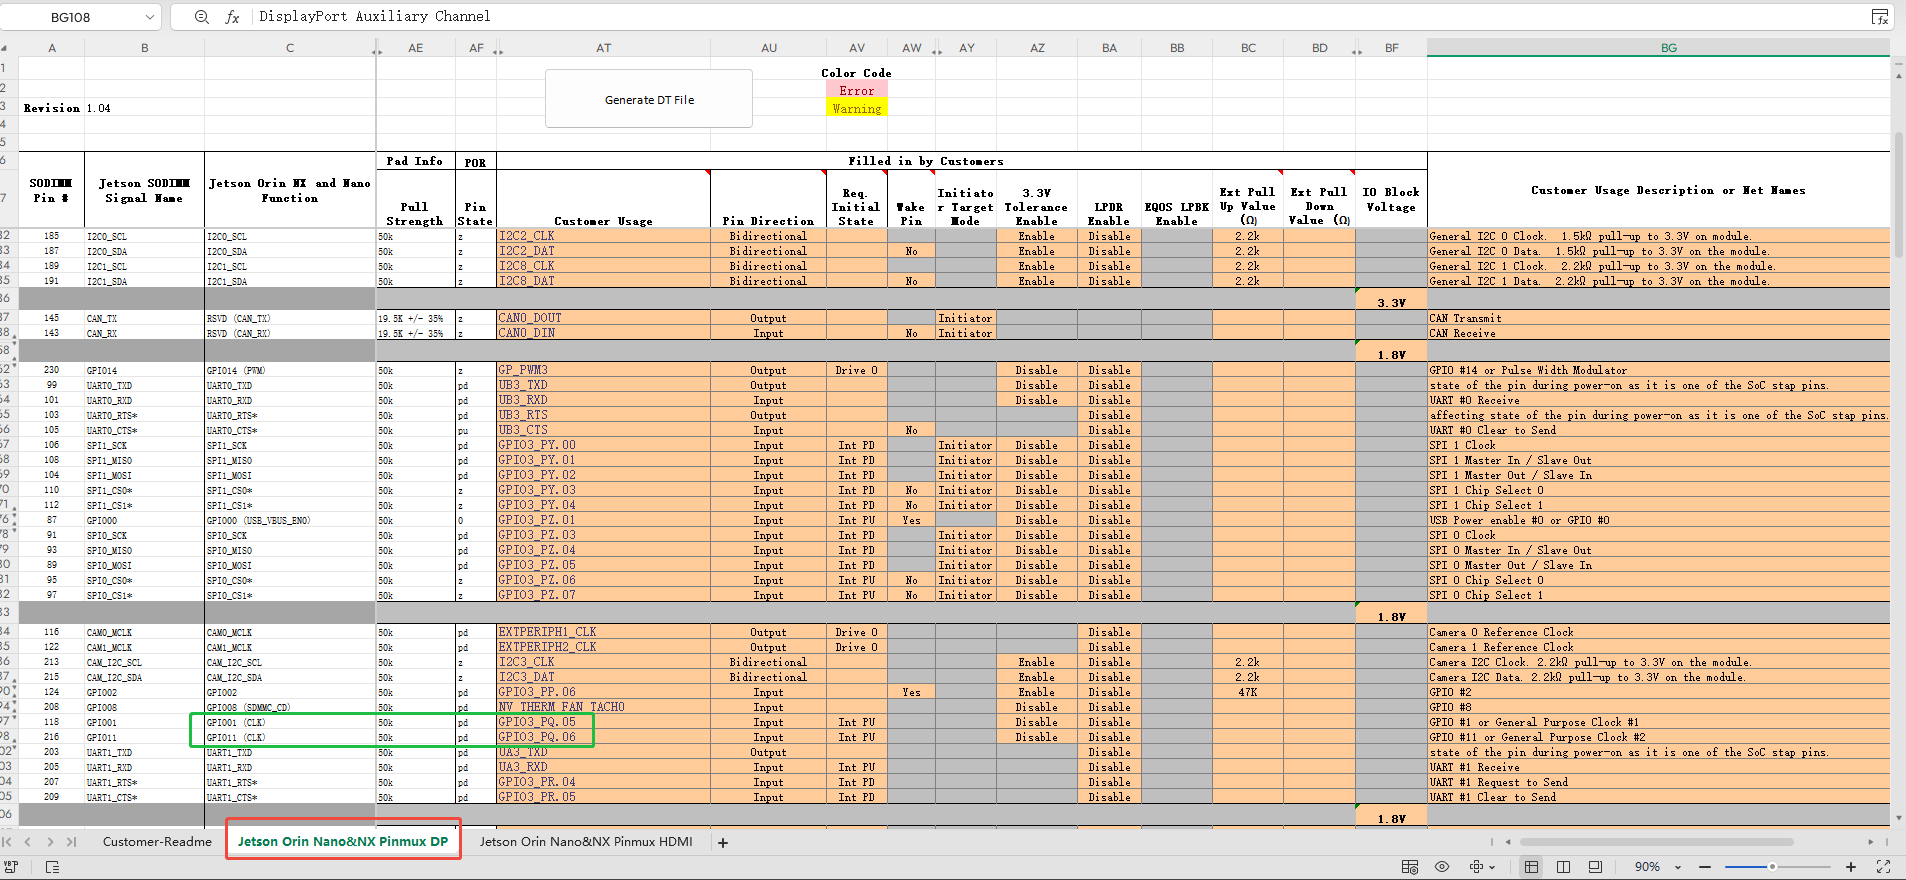Click the zoom slider handle
This screenshot has width=1906, height=880.
tap(1772, 867)
